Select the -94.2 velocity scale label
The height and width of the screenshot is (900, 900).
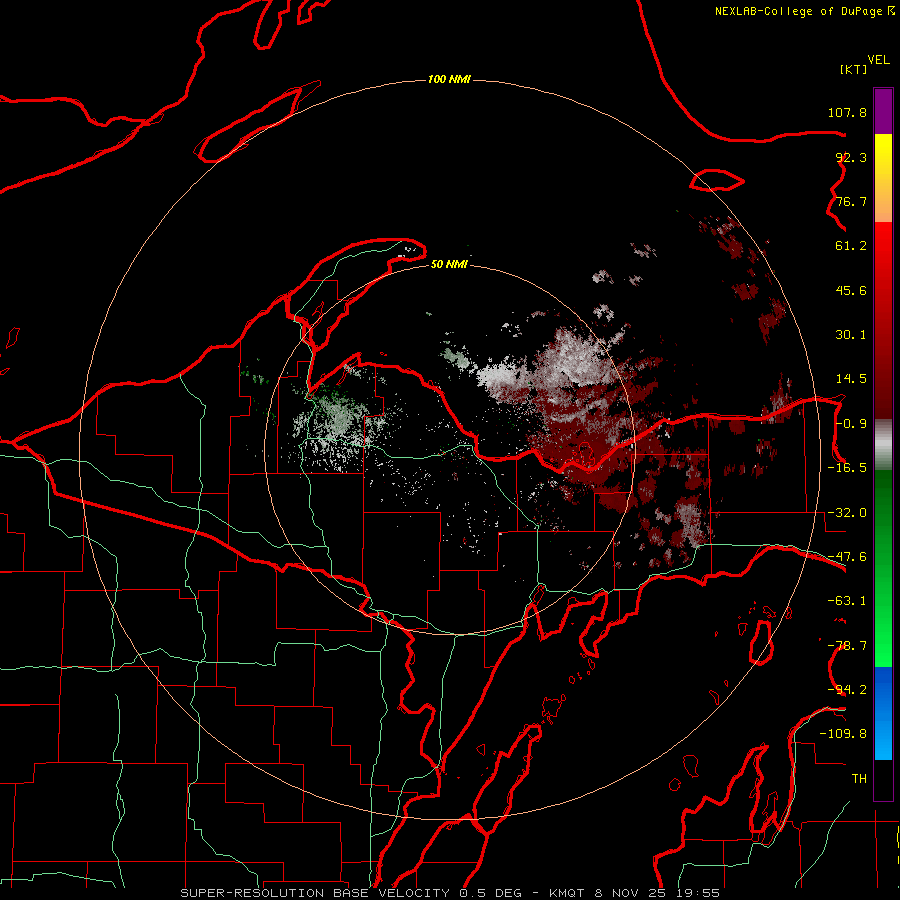[x=847, y=690]
